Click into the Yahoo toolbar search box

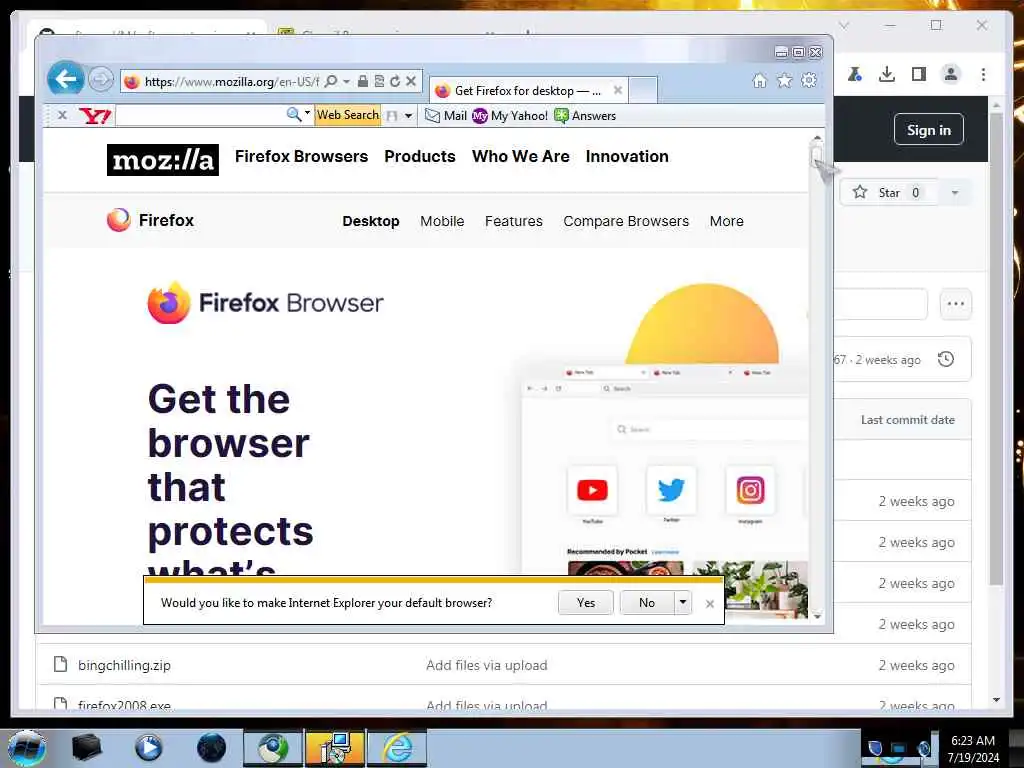pyautogui.click(x=199, y=116)
